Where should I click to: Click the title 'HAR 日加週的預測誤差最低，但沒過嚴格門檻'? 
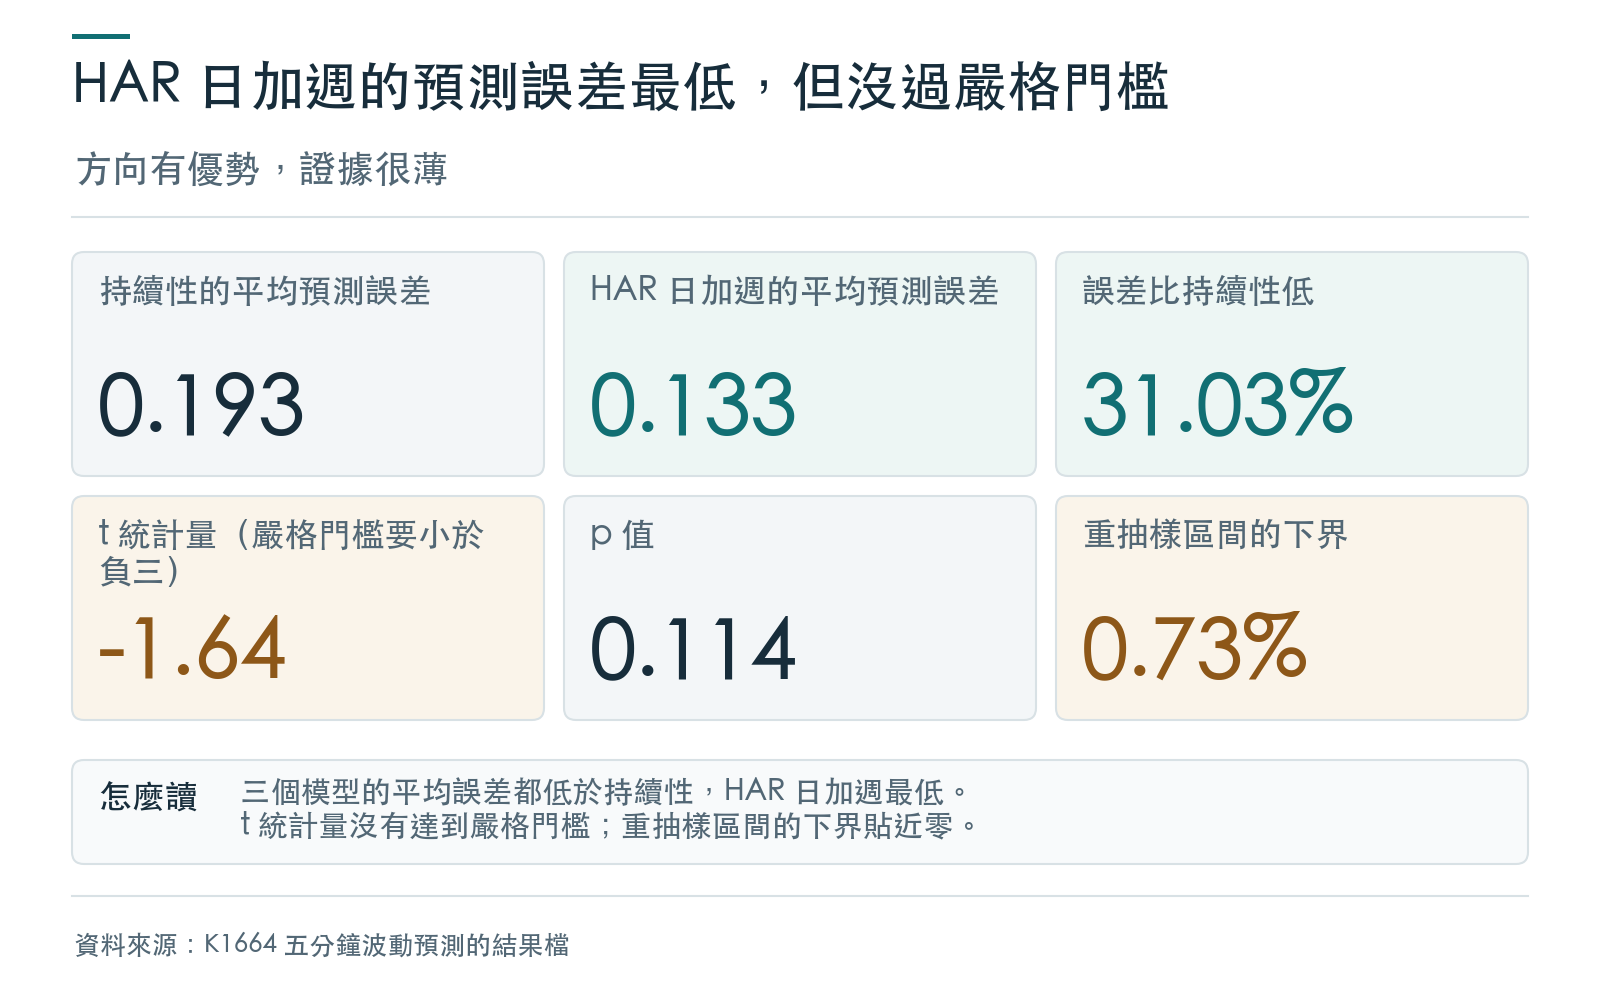pos(620,86)
